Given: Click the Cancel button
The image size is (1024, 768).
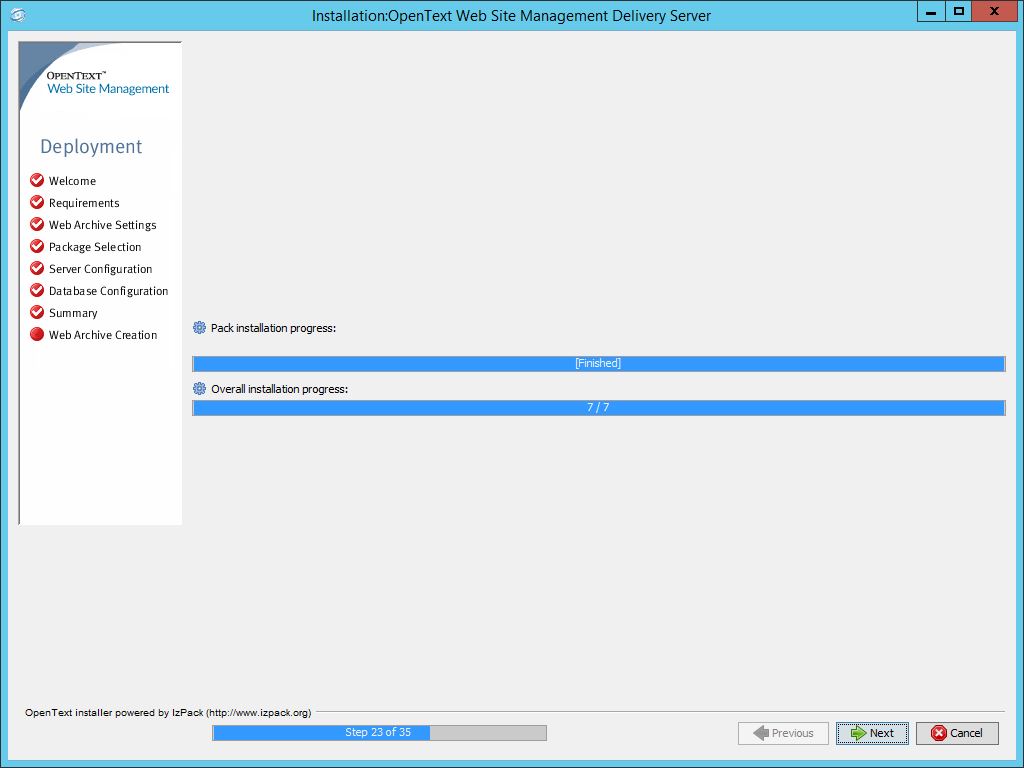Looking at the screenshot, I should point(957,733).
